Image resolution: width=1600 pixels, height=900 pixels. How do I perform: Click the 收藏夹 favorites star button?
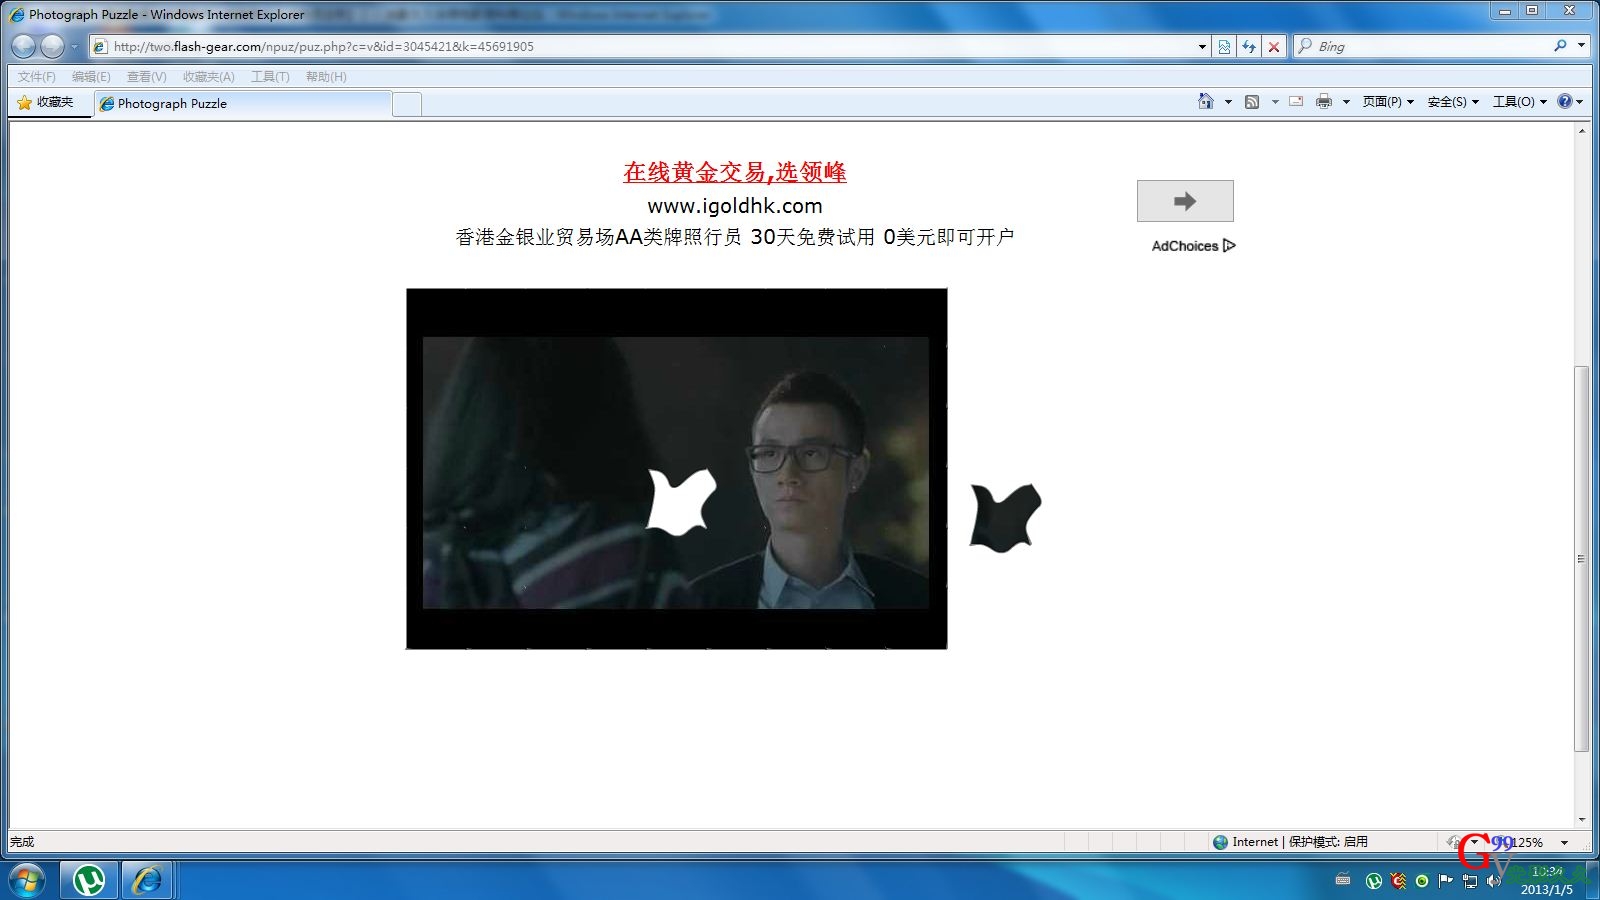(x=46, y=102)
